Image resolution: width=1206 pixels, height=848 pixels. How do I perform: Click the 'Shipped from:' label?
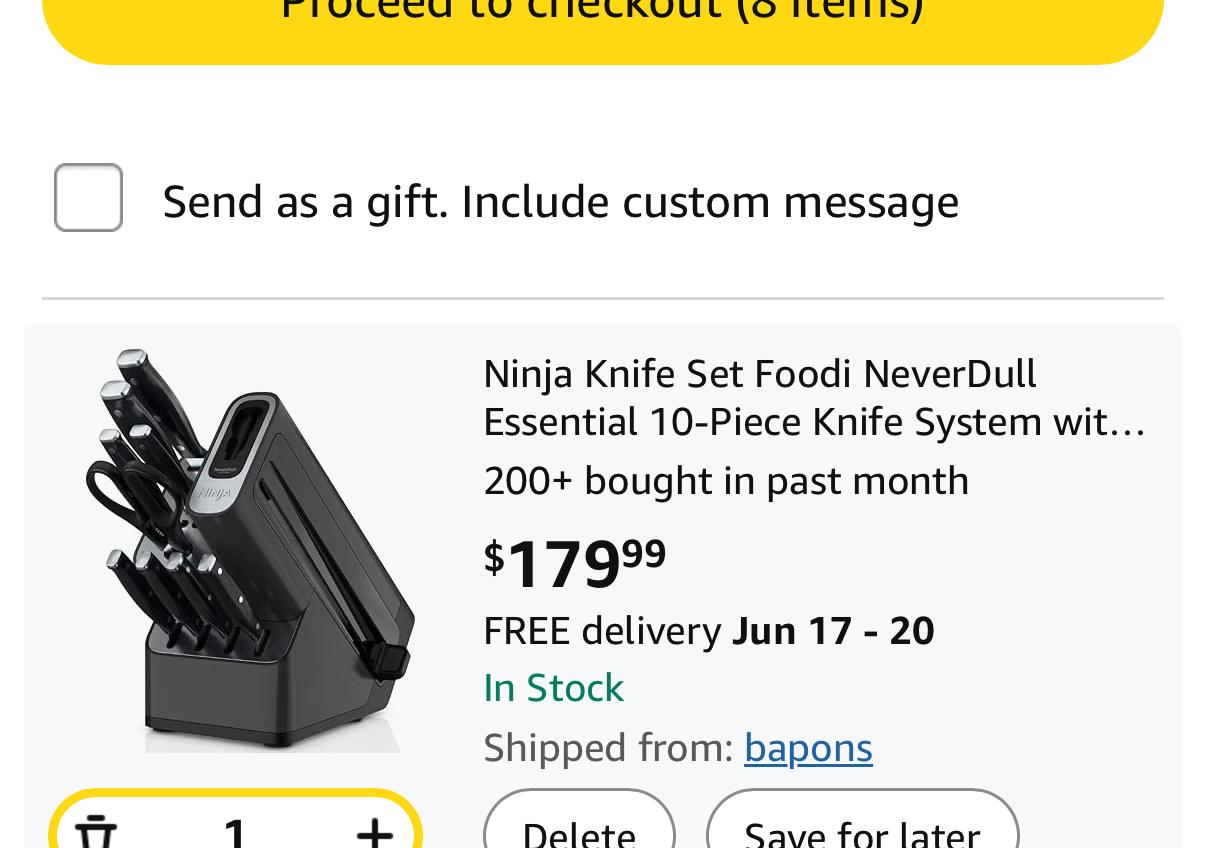[608, 748]
